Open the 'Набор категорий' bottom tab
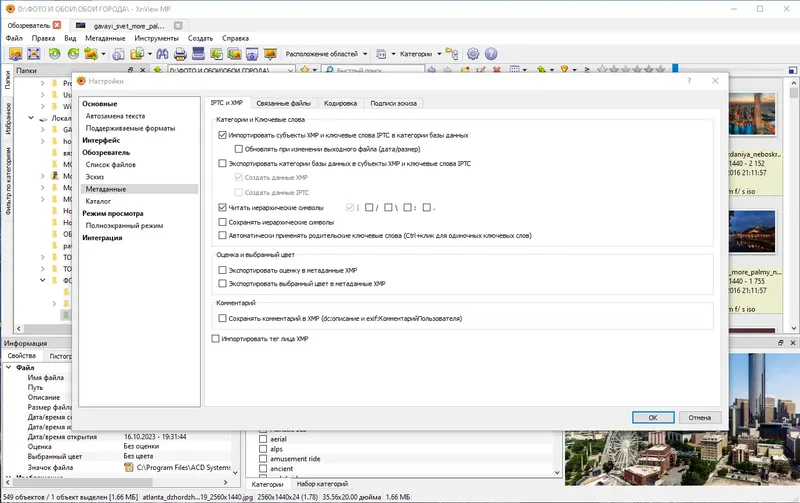800x503 pixels. click(322, 484)
